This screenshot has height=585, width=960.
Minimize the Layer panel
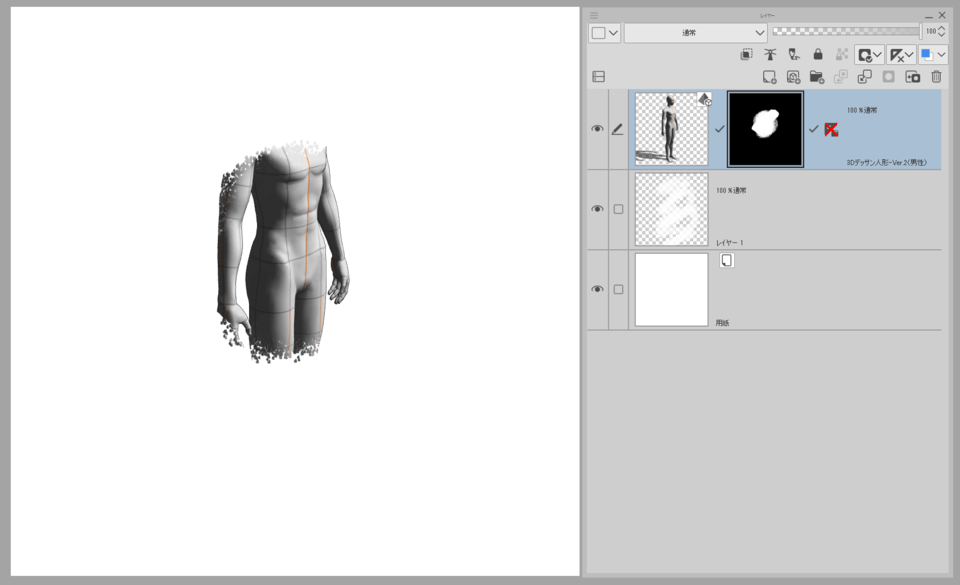tap(929, 16)
